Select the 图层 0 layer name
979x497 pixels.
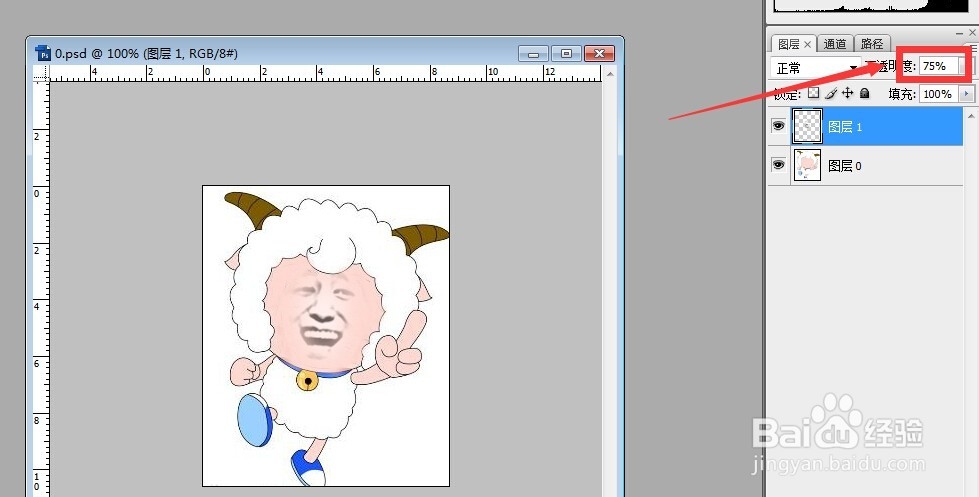coord(845,165)
